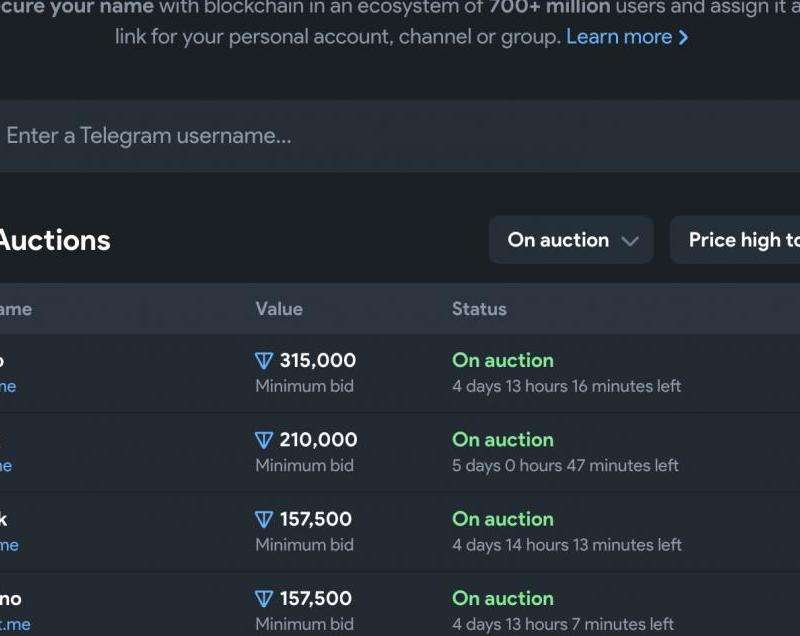Open the Price high to low sort dropdown
This screenshot has width=800, height=636.
[x=735, y=240]
